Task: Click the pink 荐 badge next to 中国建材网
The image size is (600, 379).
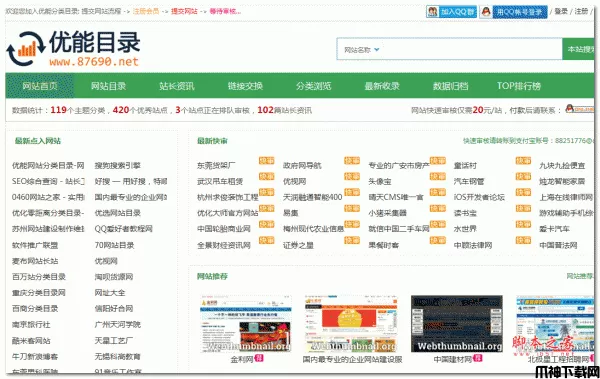Action: [478, 358]
